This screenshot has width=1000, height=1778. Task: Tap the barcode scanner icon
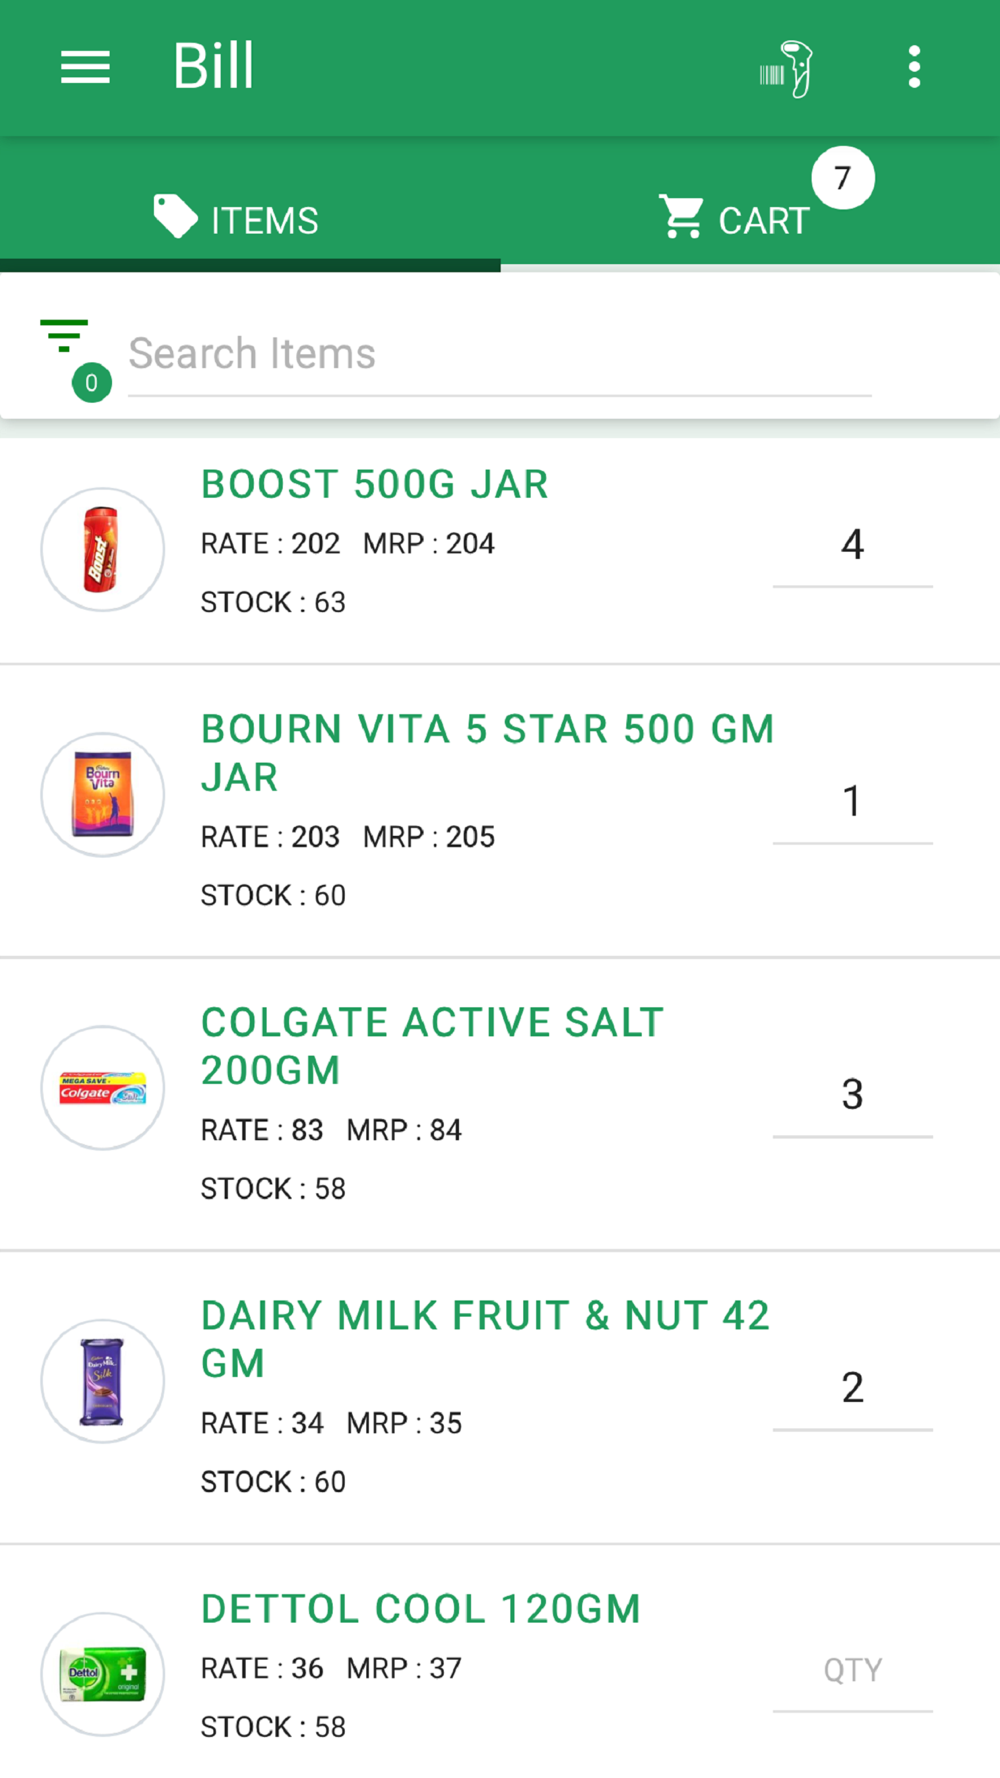(786, 68)
